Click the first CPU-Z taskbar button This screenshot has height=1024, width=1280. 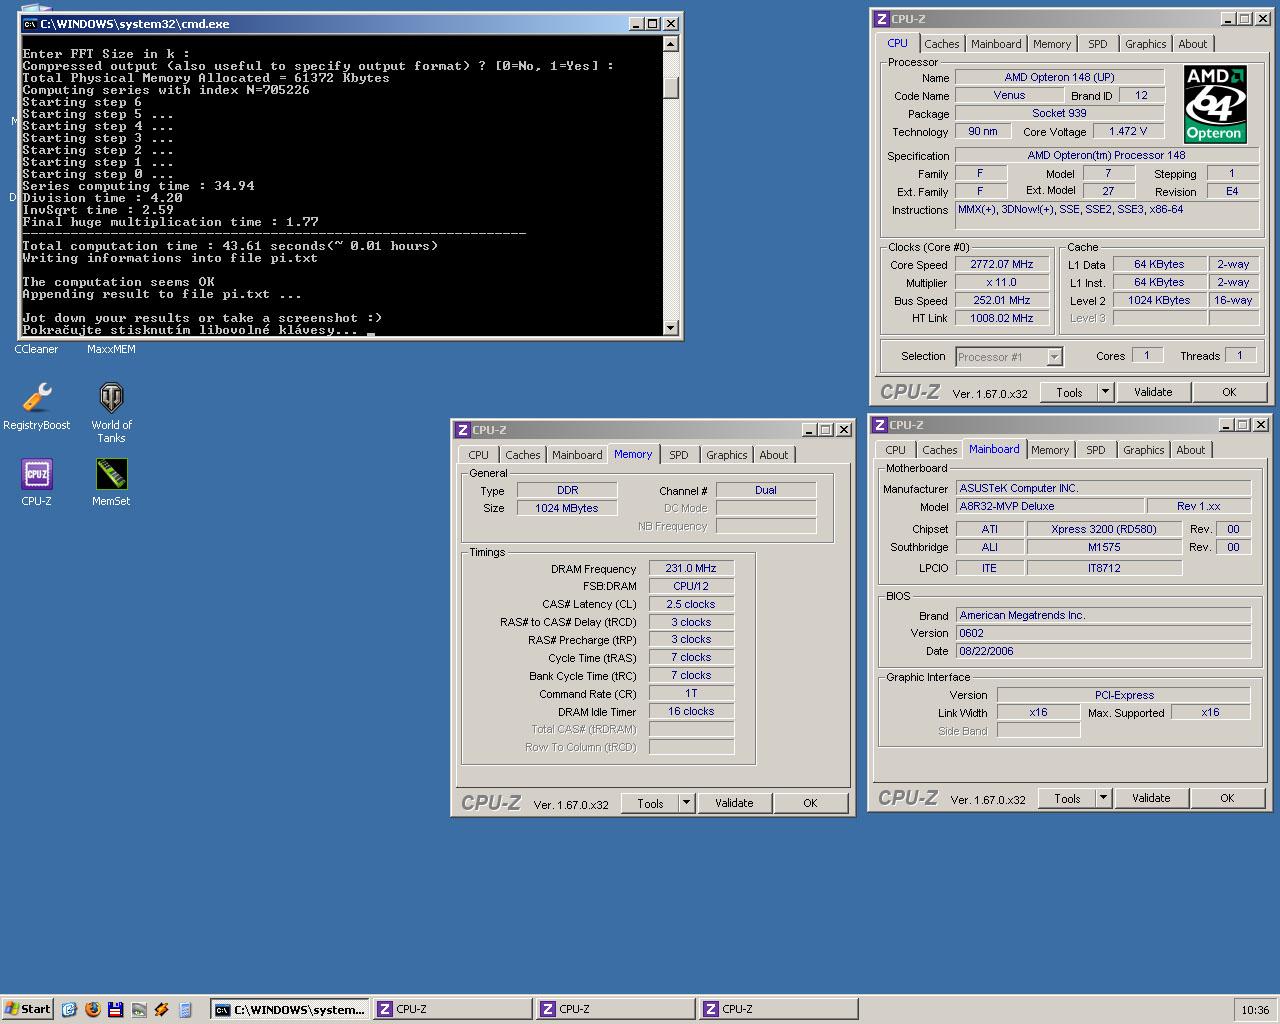pos(453,1009)
